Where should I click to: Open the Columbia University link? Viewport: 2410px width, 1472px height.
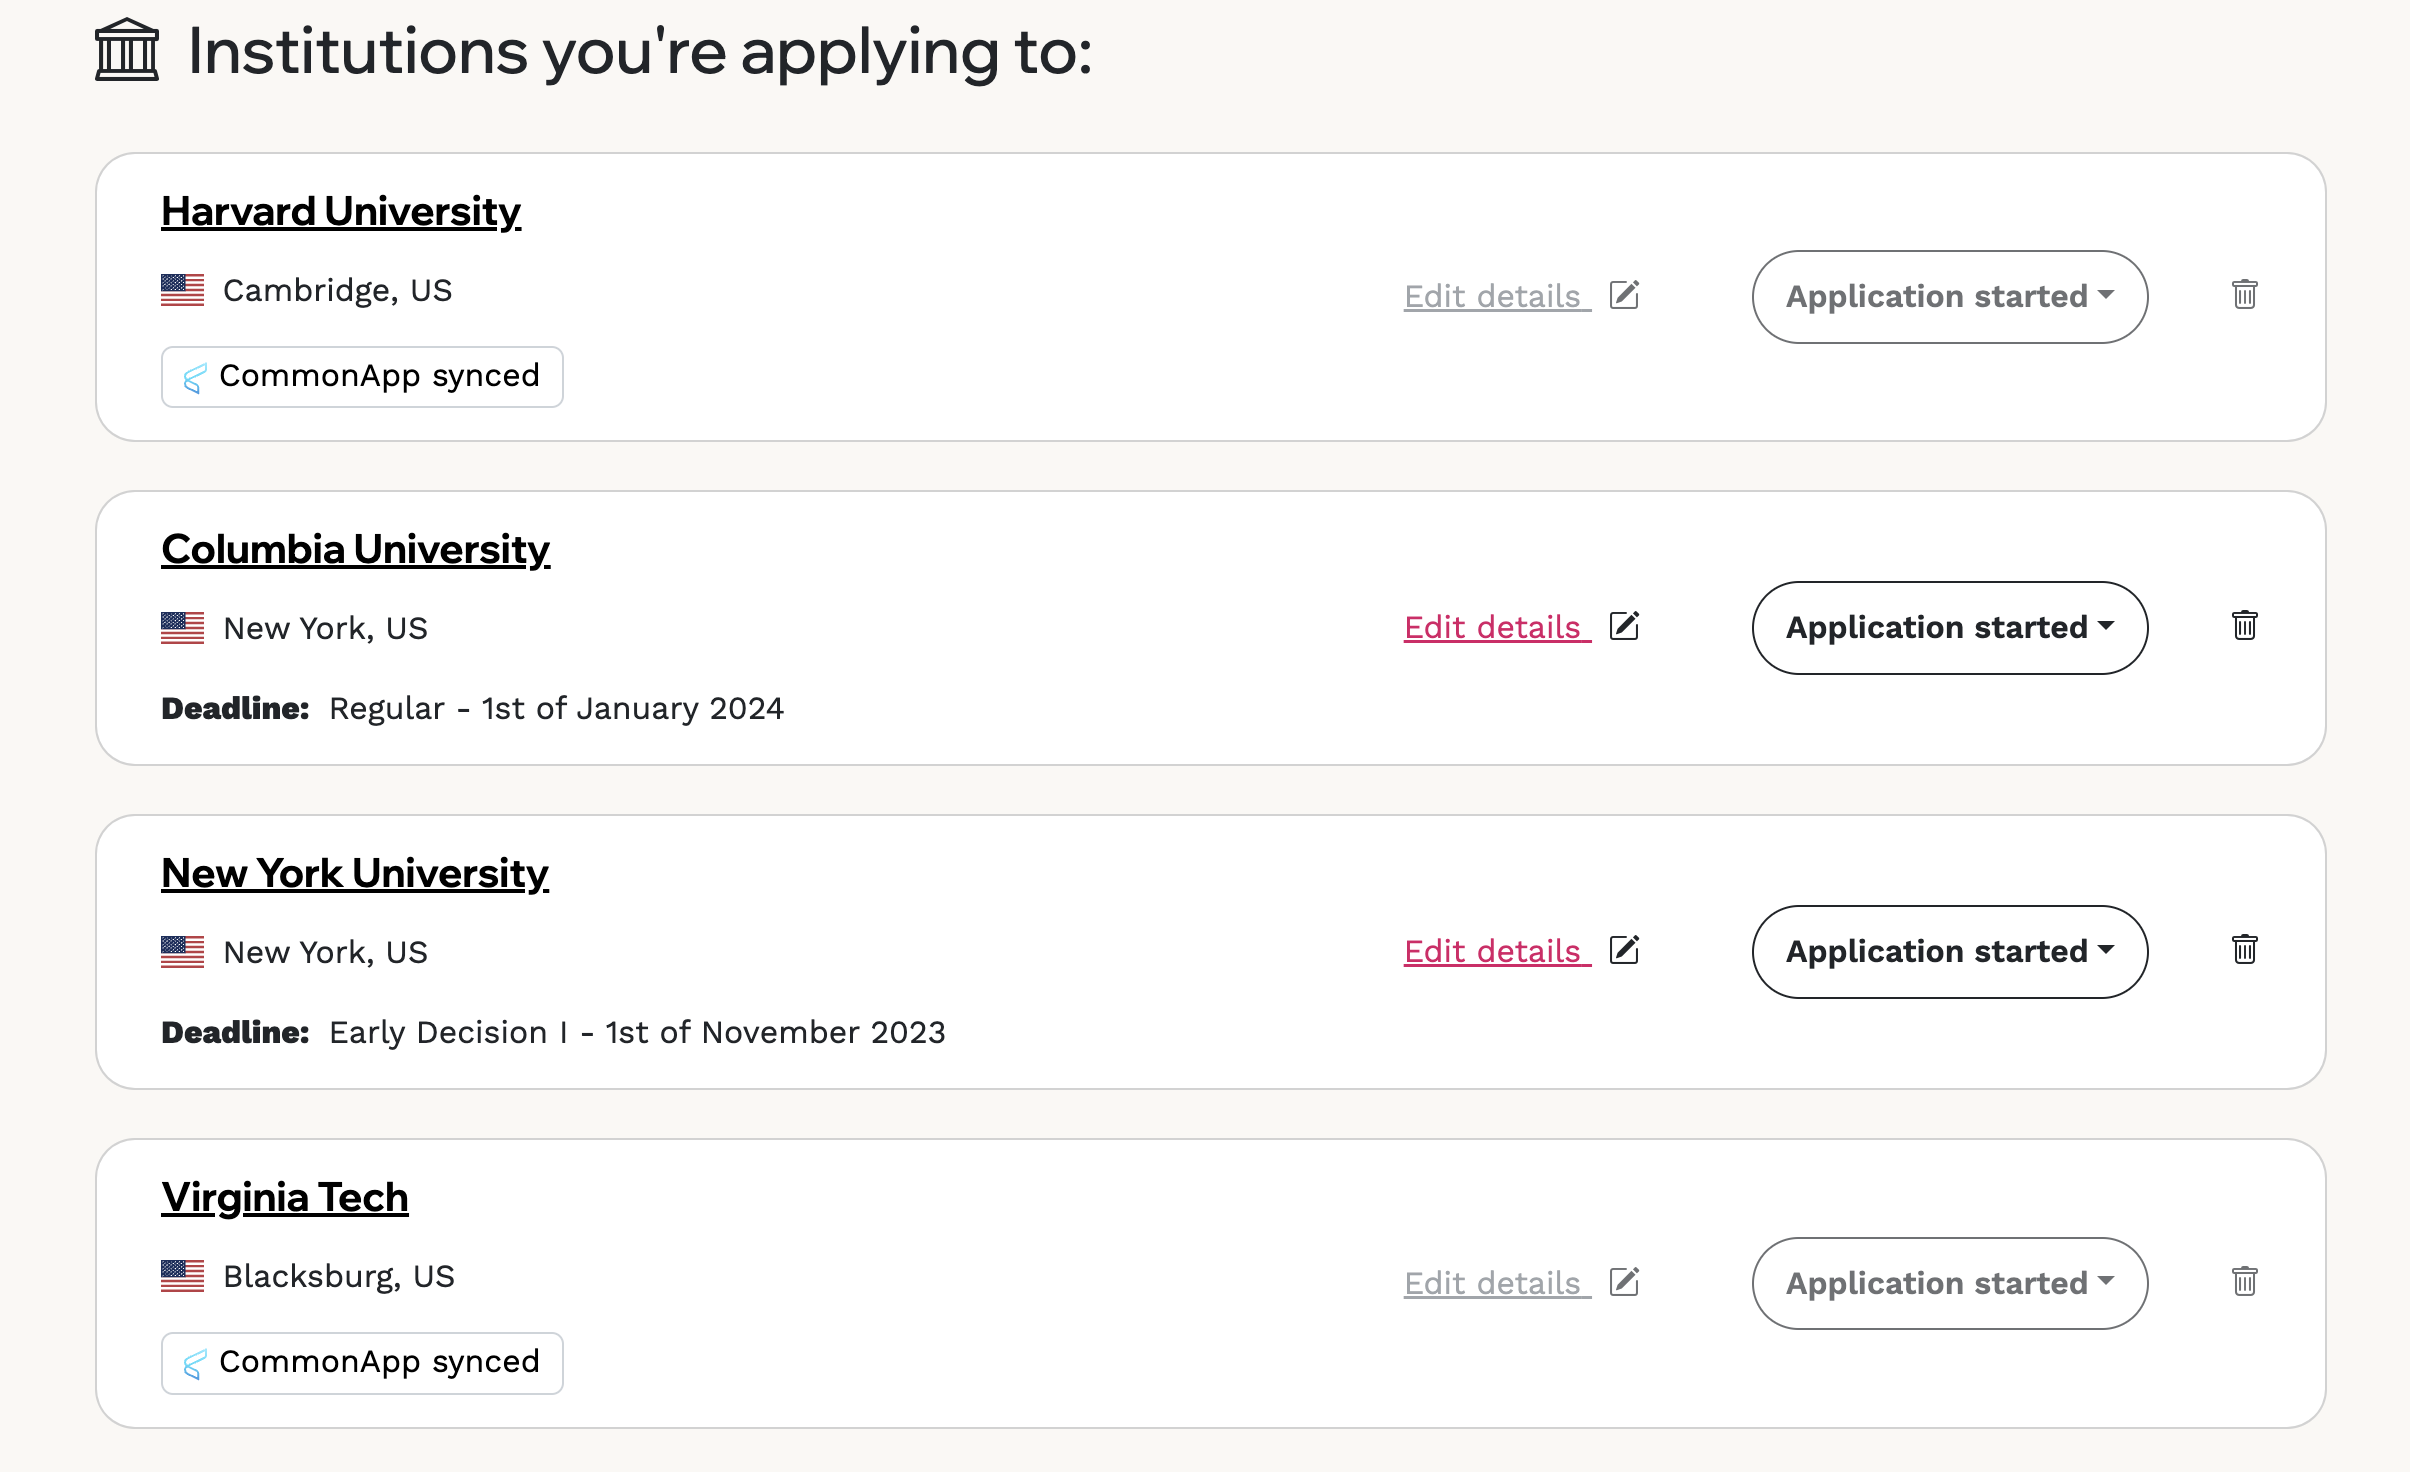355,550
